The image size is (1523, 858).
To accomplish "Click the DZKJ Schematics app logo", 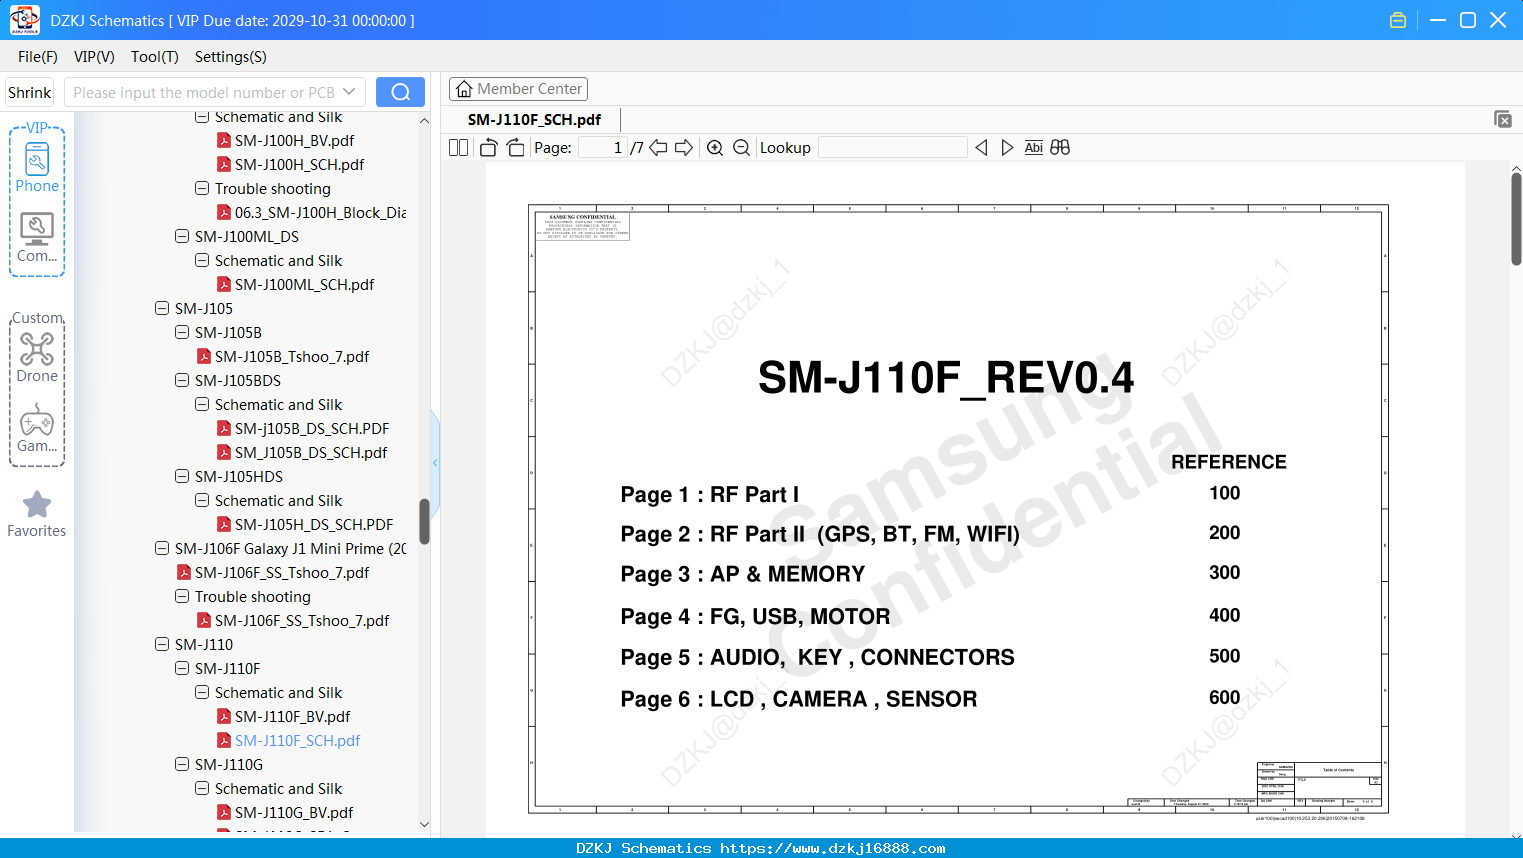I will (24, 20).
